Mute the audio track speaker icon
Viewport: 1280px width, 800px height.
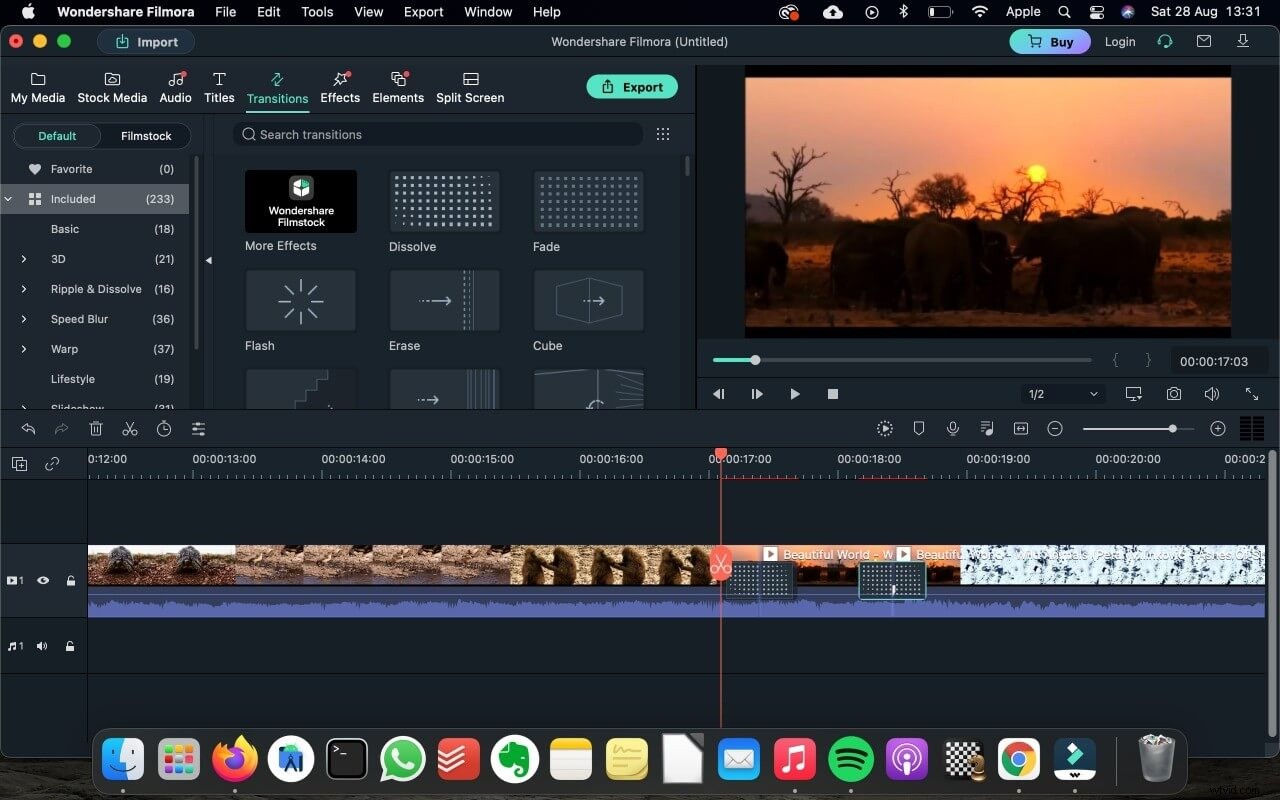point(41,645)
